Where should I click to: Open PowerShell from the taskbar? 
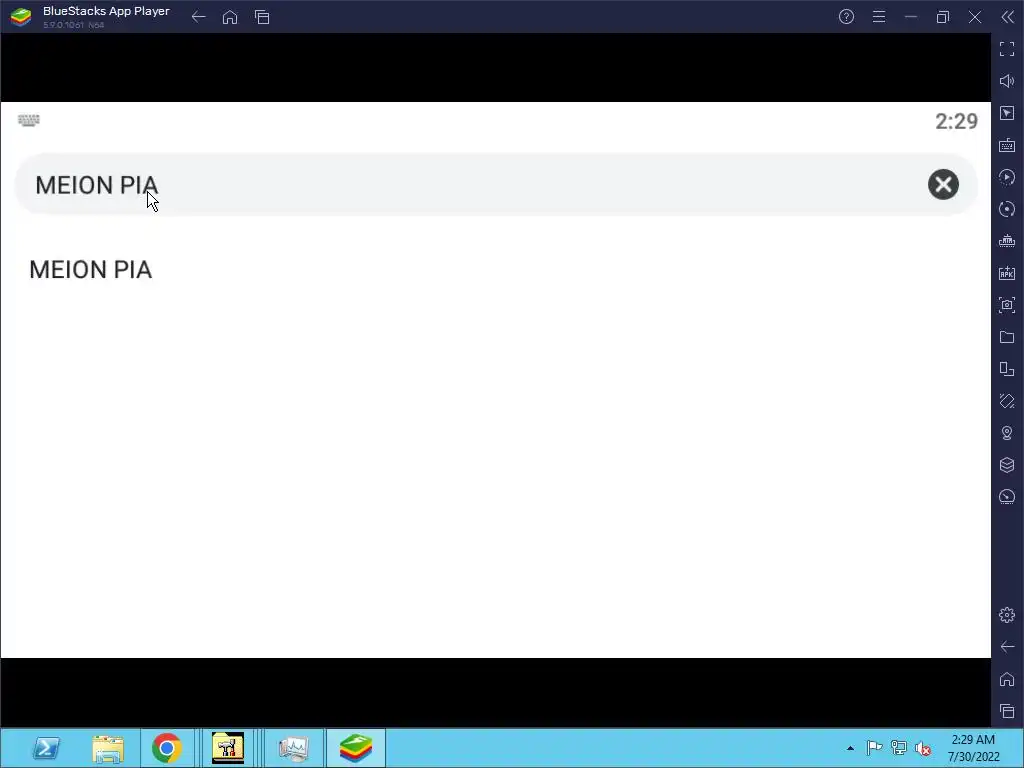tap(46, 748)
